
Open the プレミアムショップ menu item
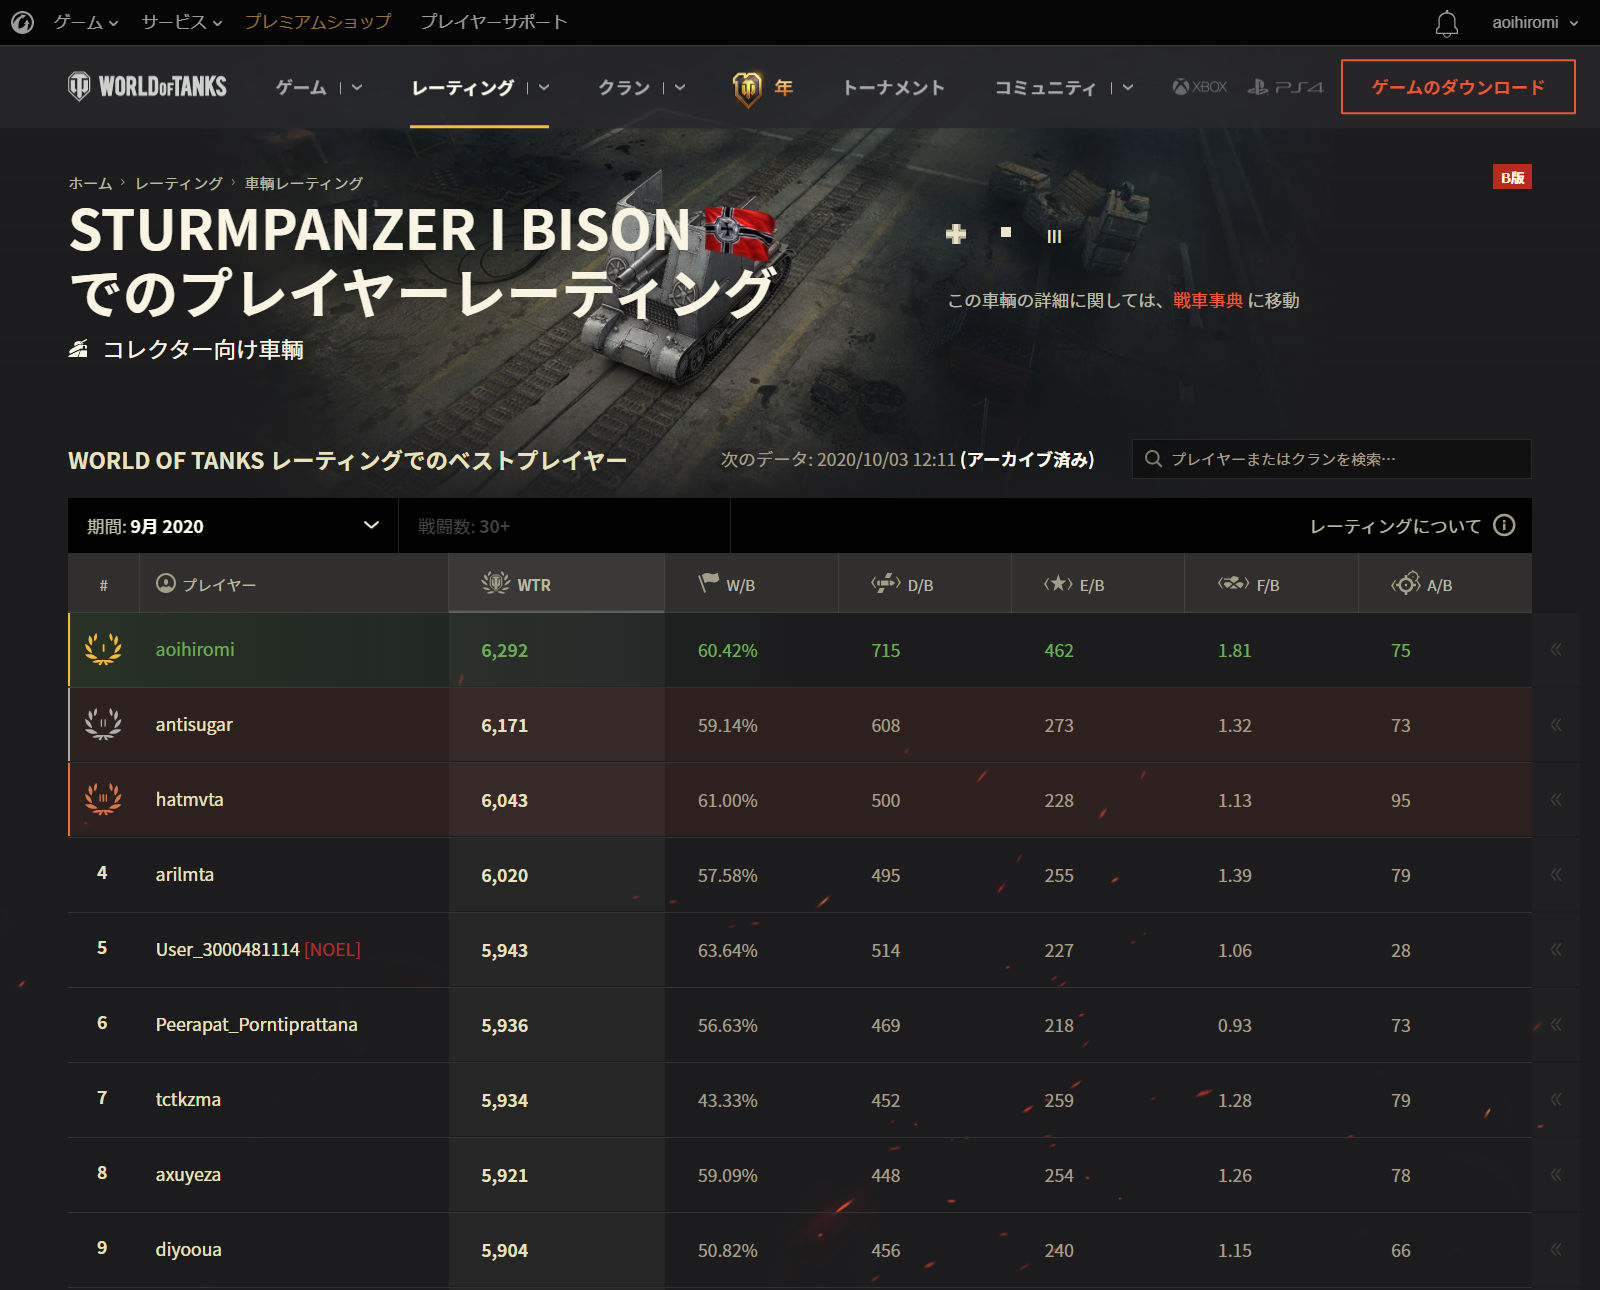pyautogui.click(x=318, y=22)
